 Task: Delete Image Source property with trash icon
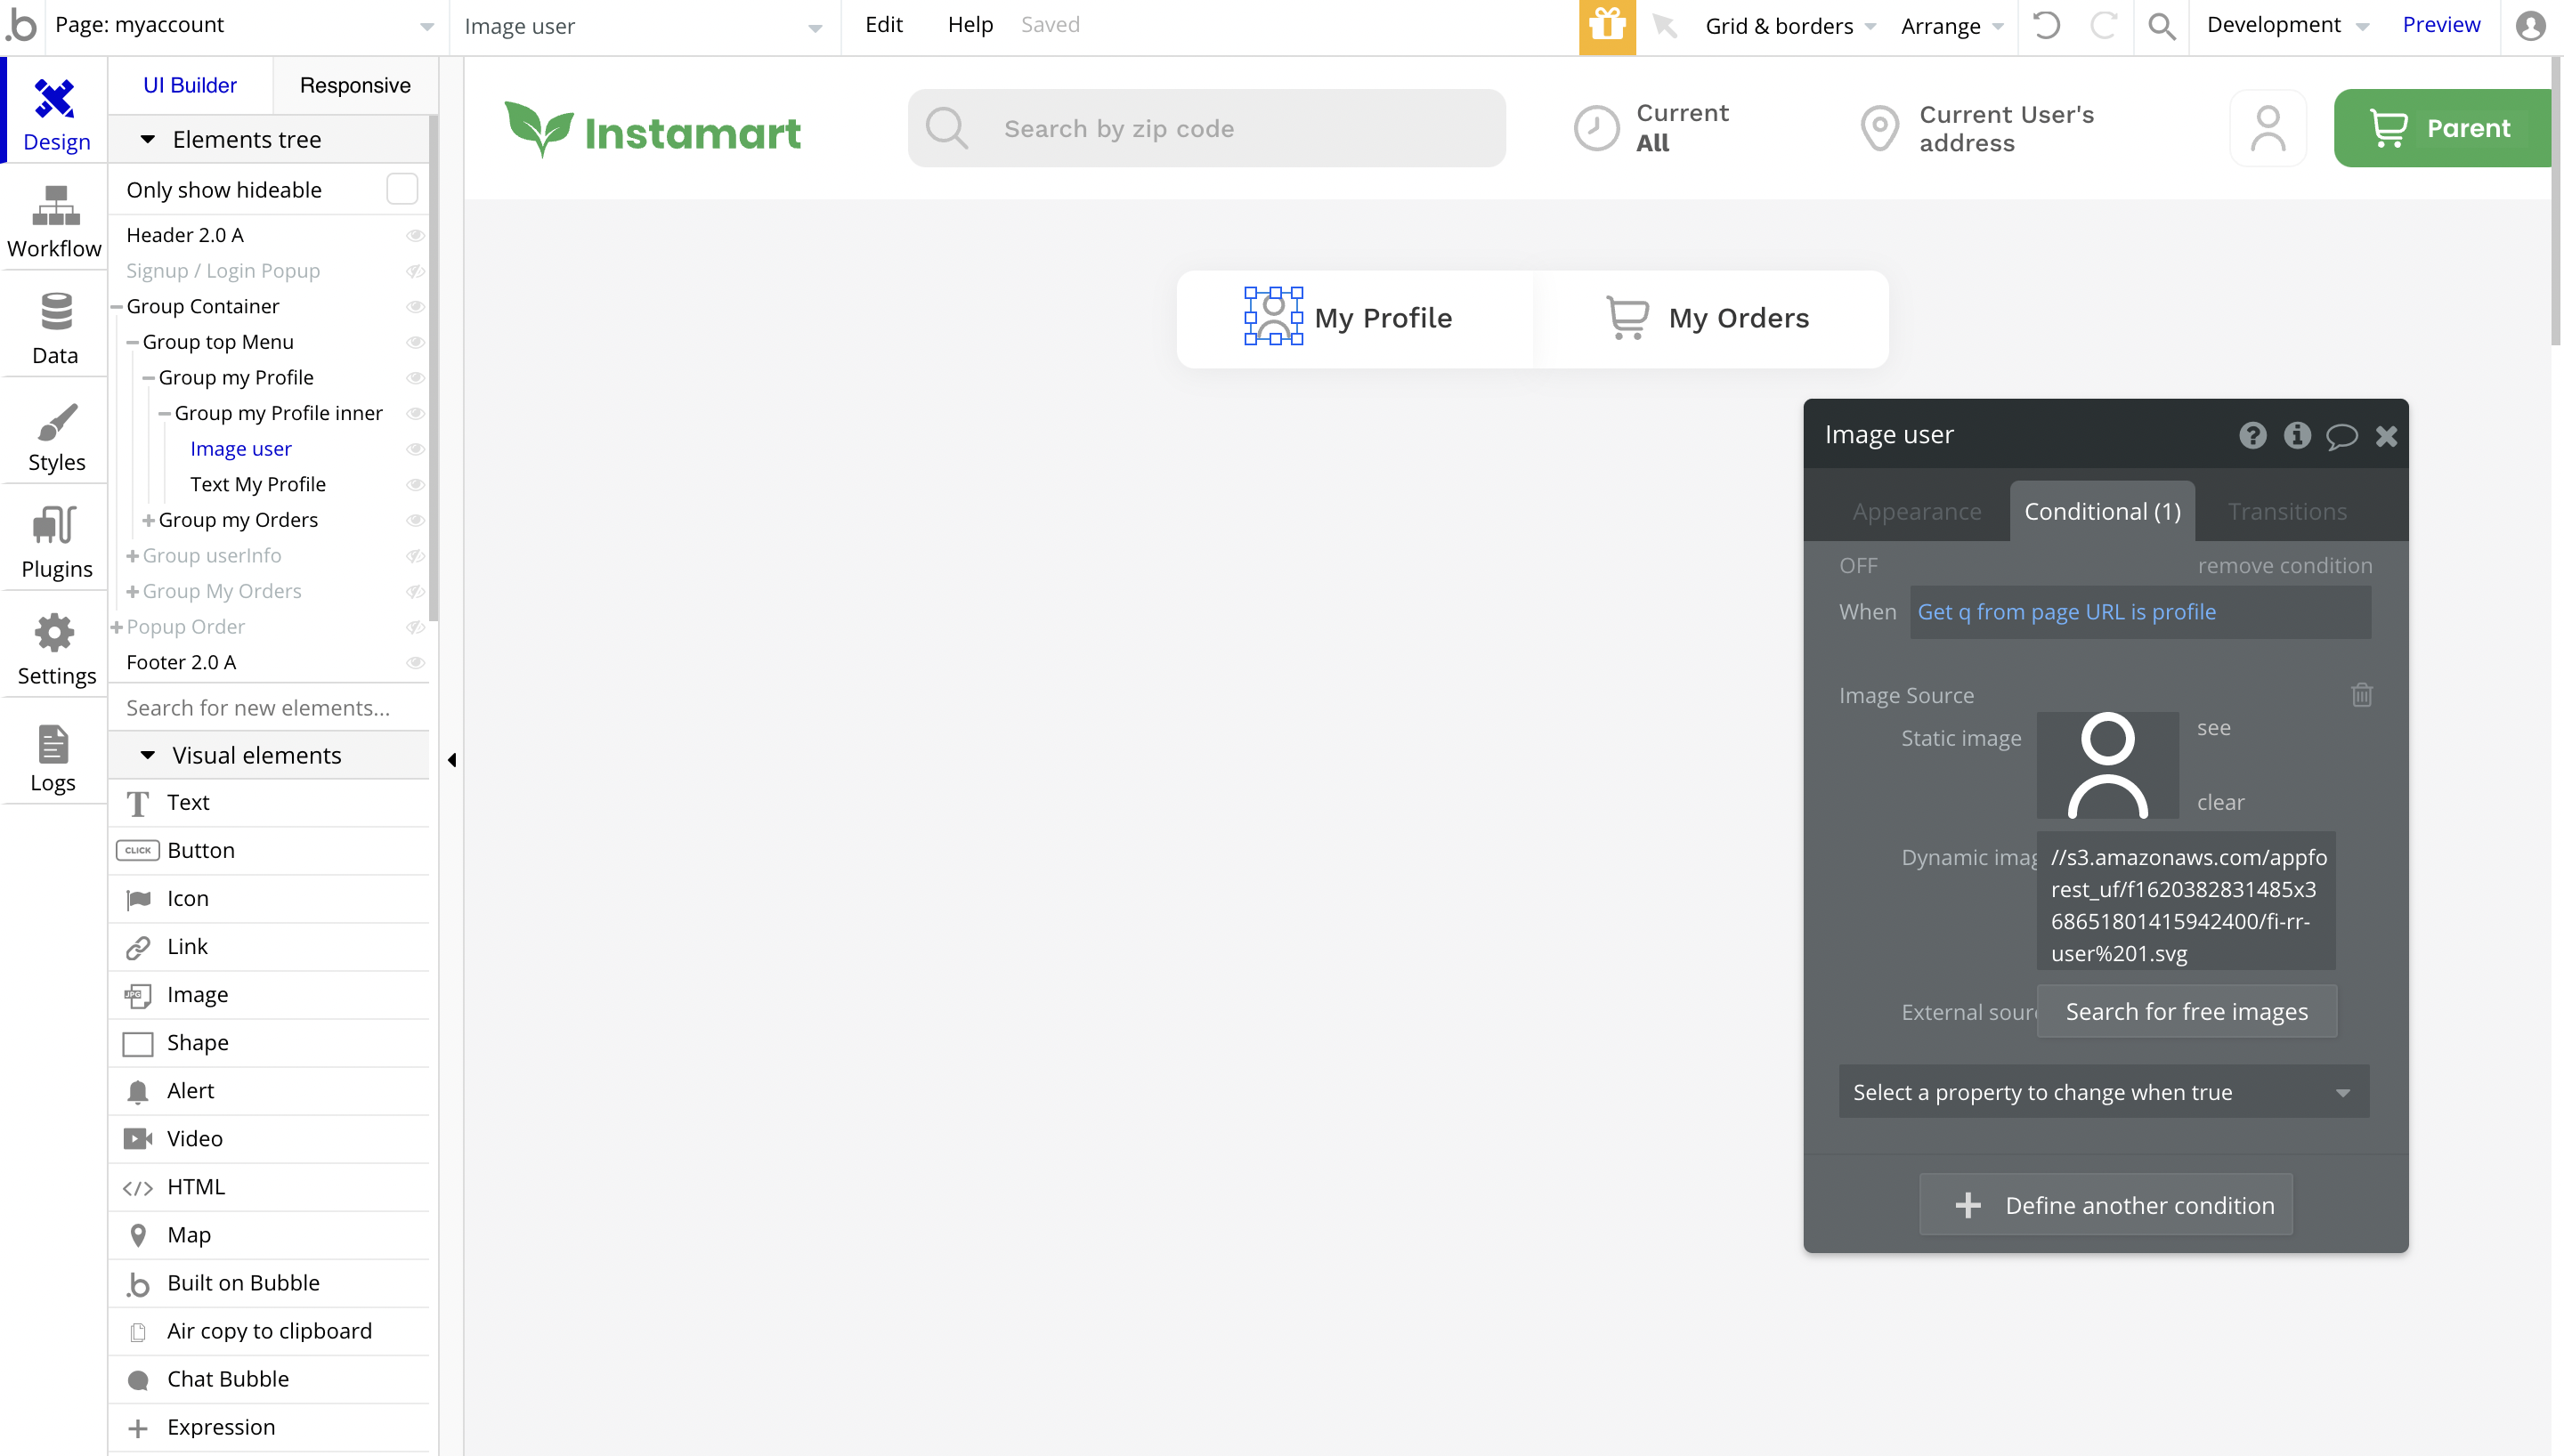click(2361, 694)
